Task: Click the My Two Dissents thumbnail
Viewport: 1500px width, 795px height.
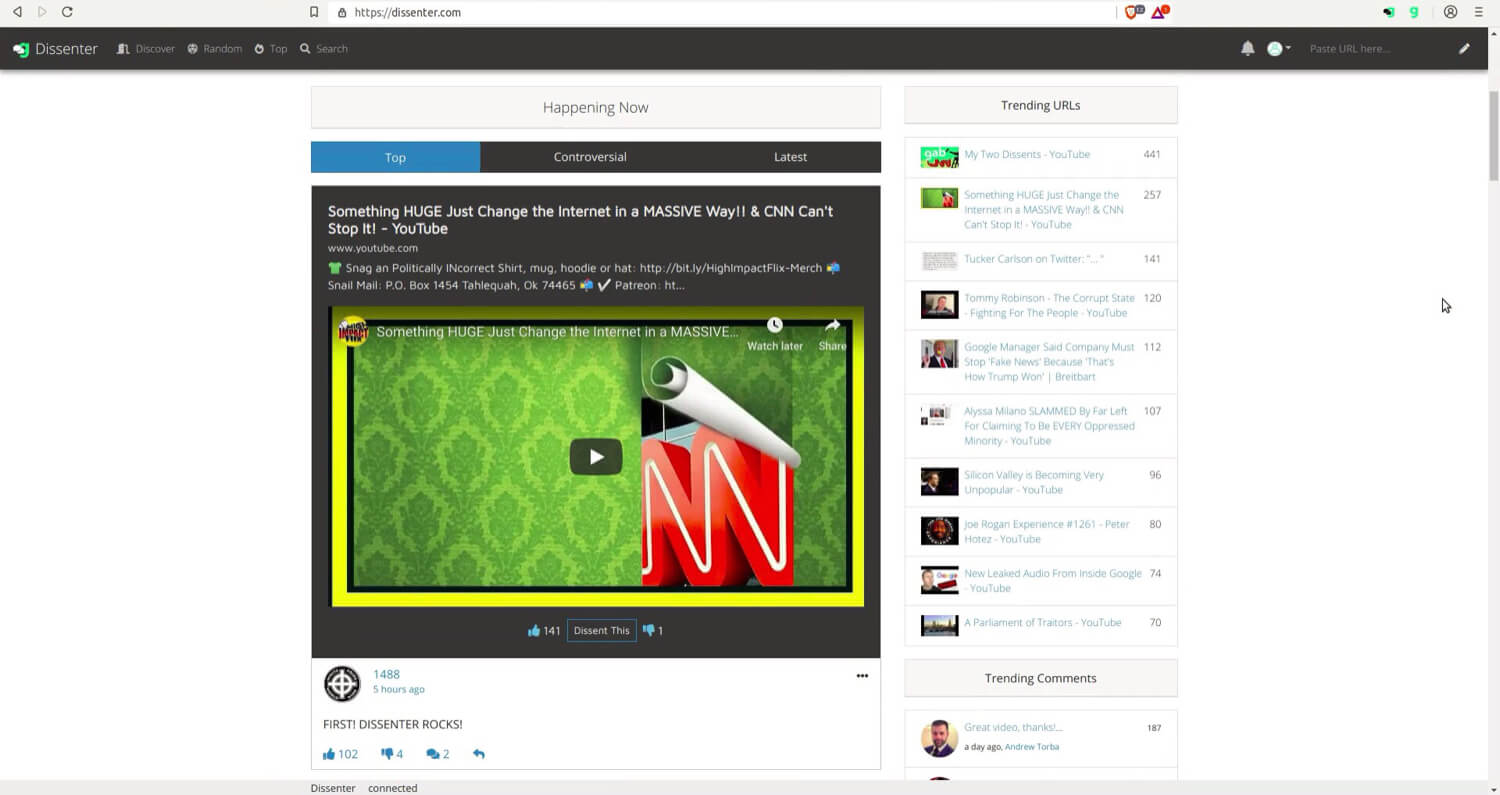Action: coord(939,157)
